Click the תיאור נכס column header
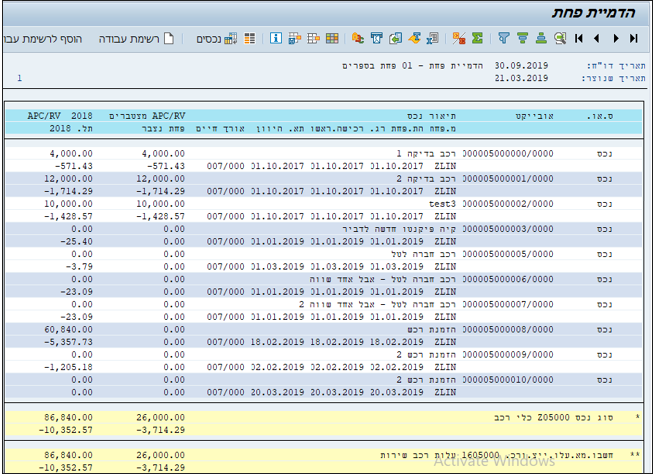The height and width of the screenshot is (476, 656). pyautogui.click(x=432, y=116)
